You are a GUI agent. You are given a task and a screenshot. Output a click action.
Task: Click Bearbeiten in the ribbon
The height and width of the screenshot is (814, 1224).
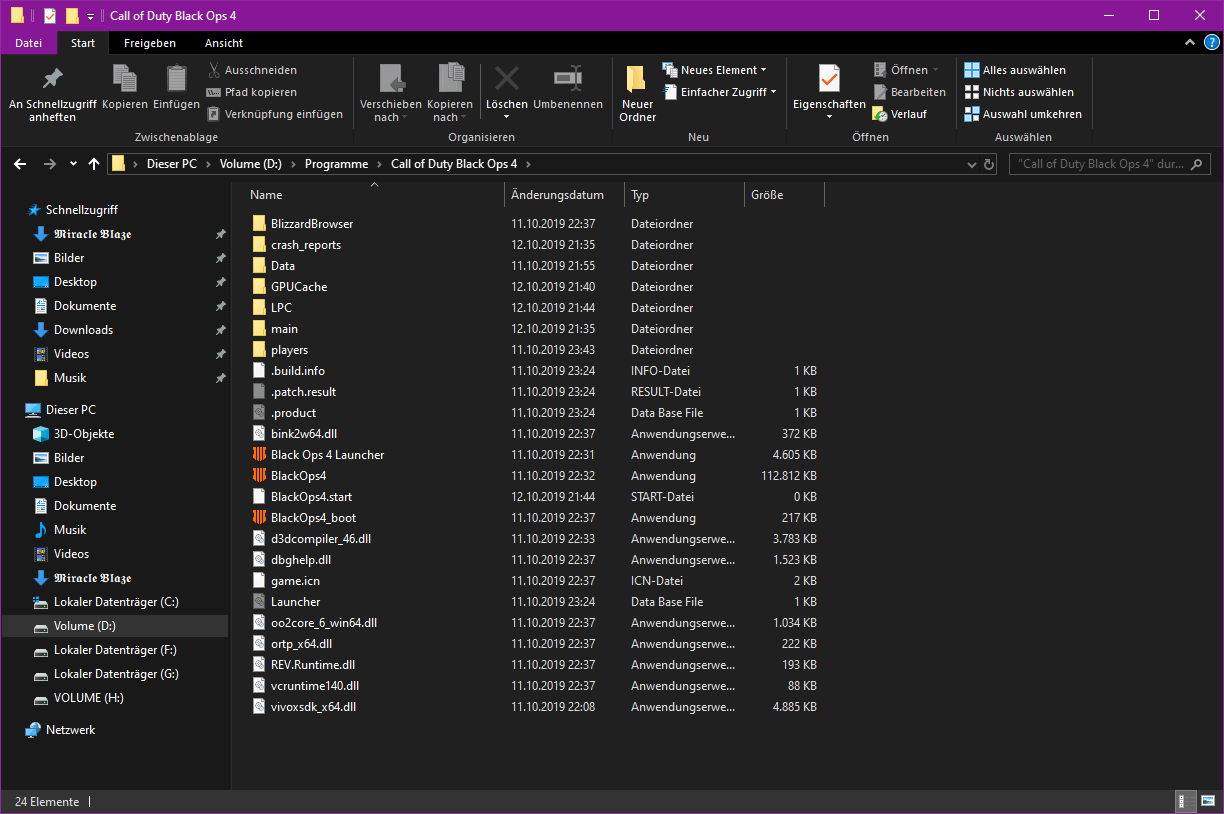909,92
